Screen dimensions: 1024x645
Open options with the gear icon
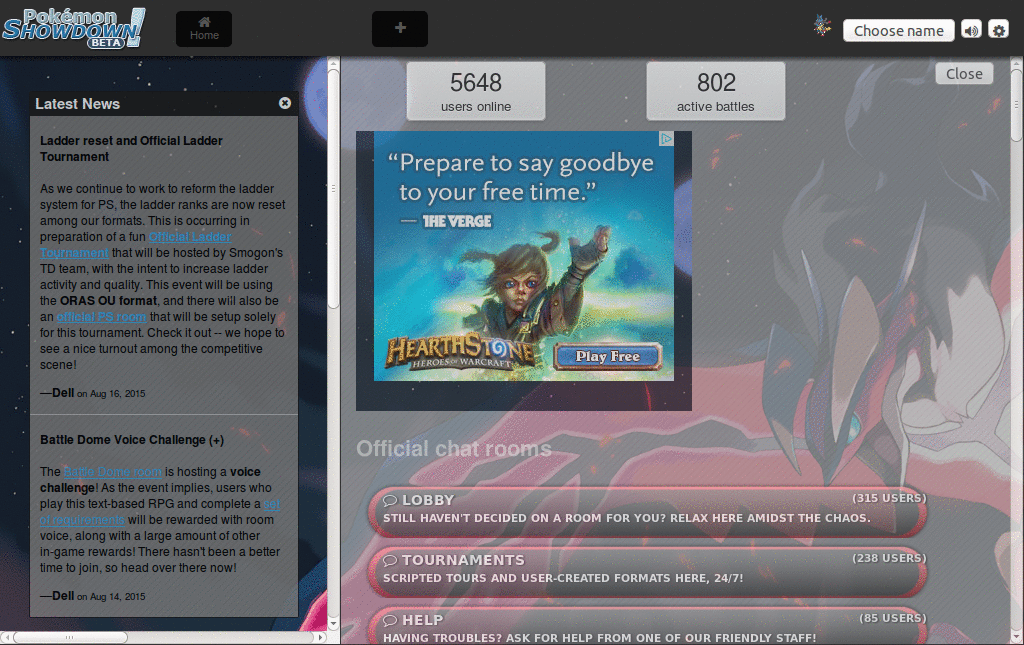999,31
